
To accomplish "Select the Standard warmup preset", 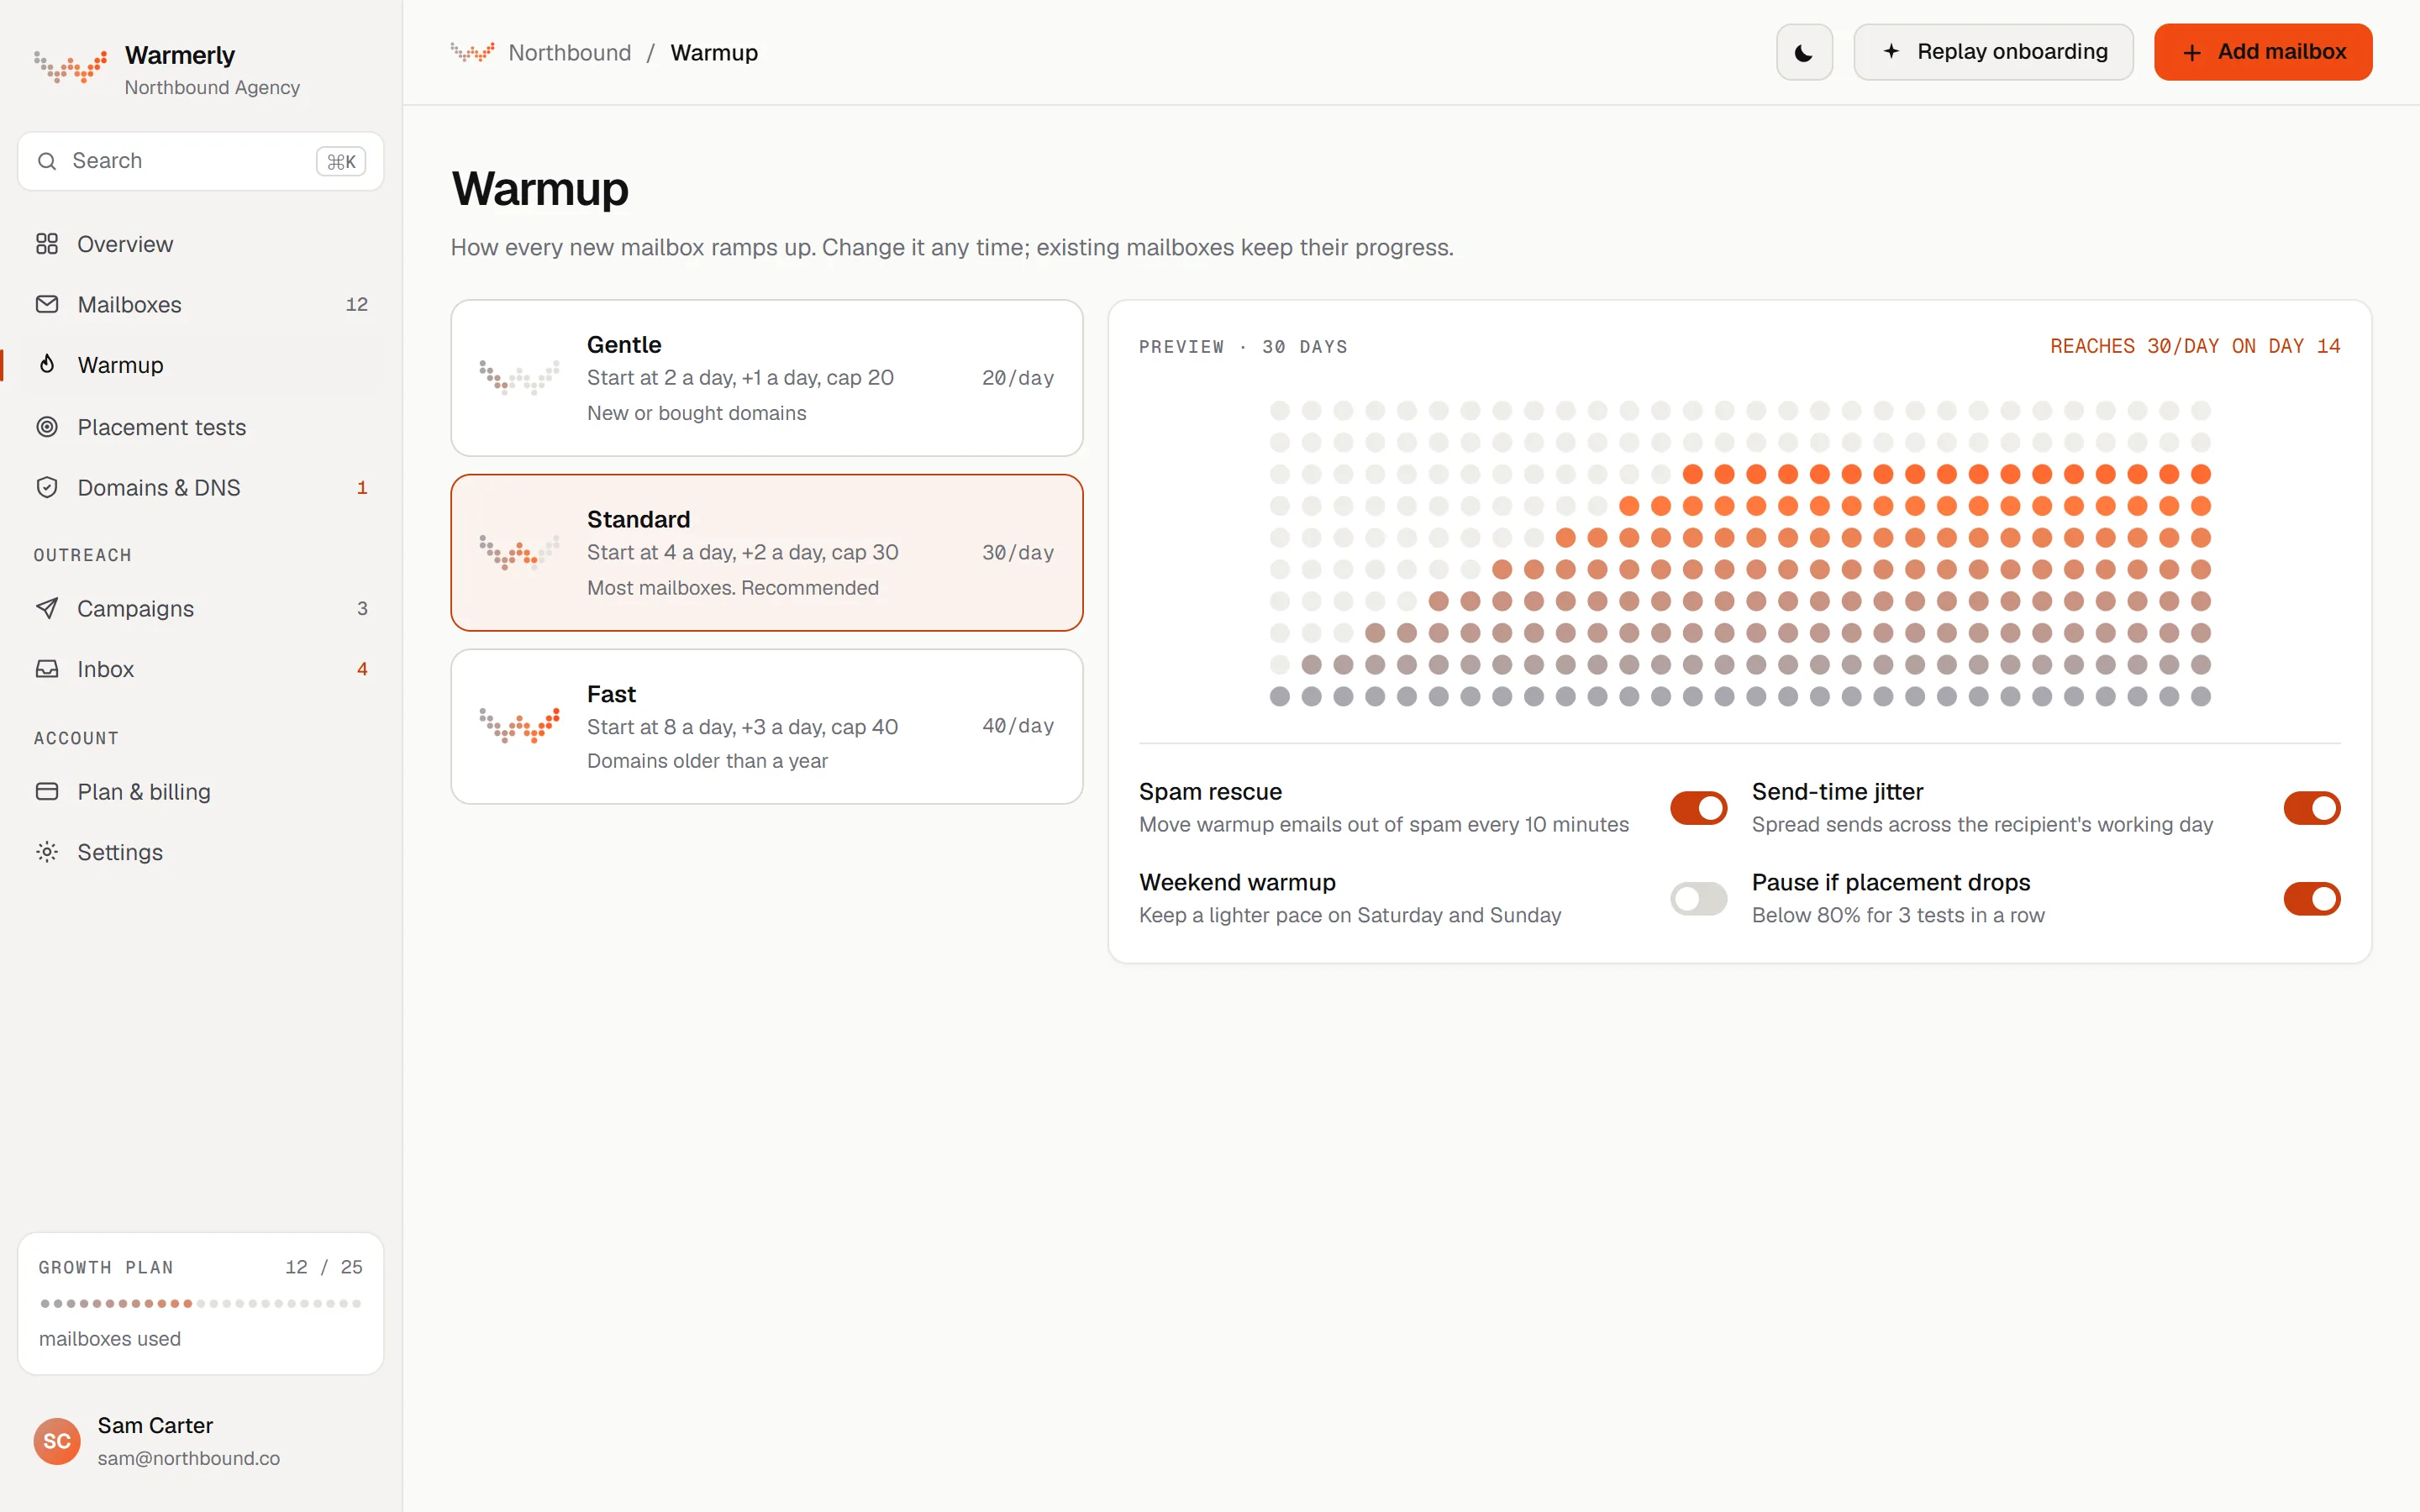I will click(x=767, y=552).
